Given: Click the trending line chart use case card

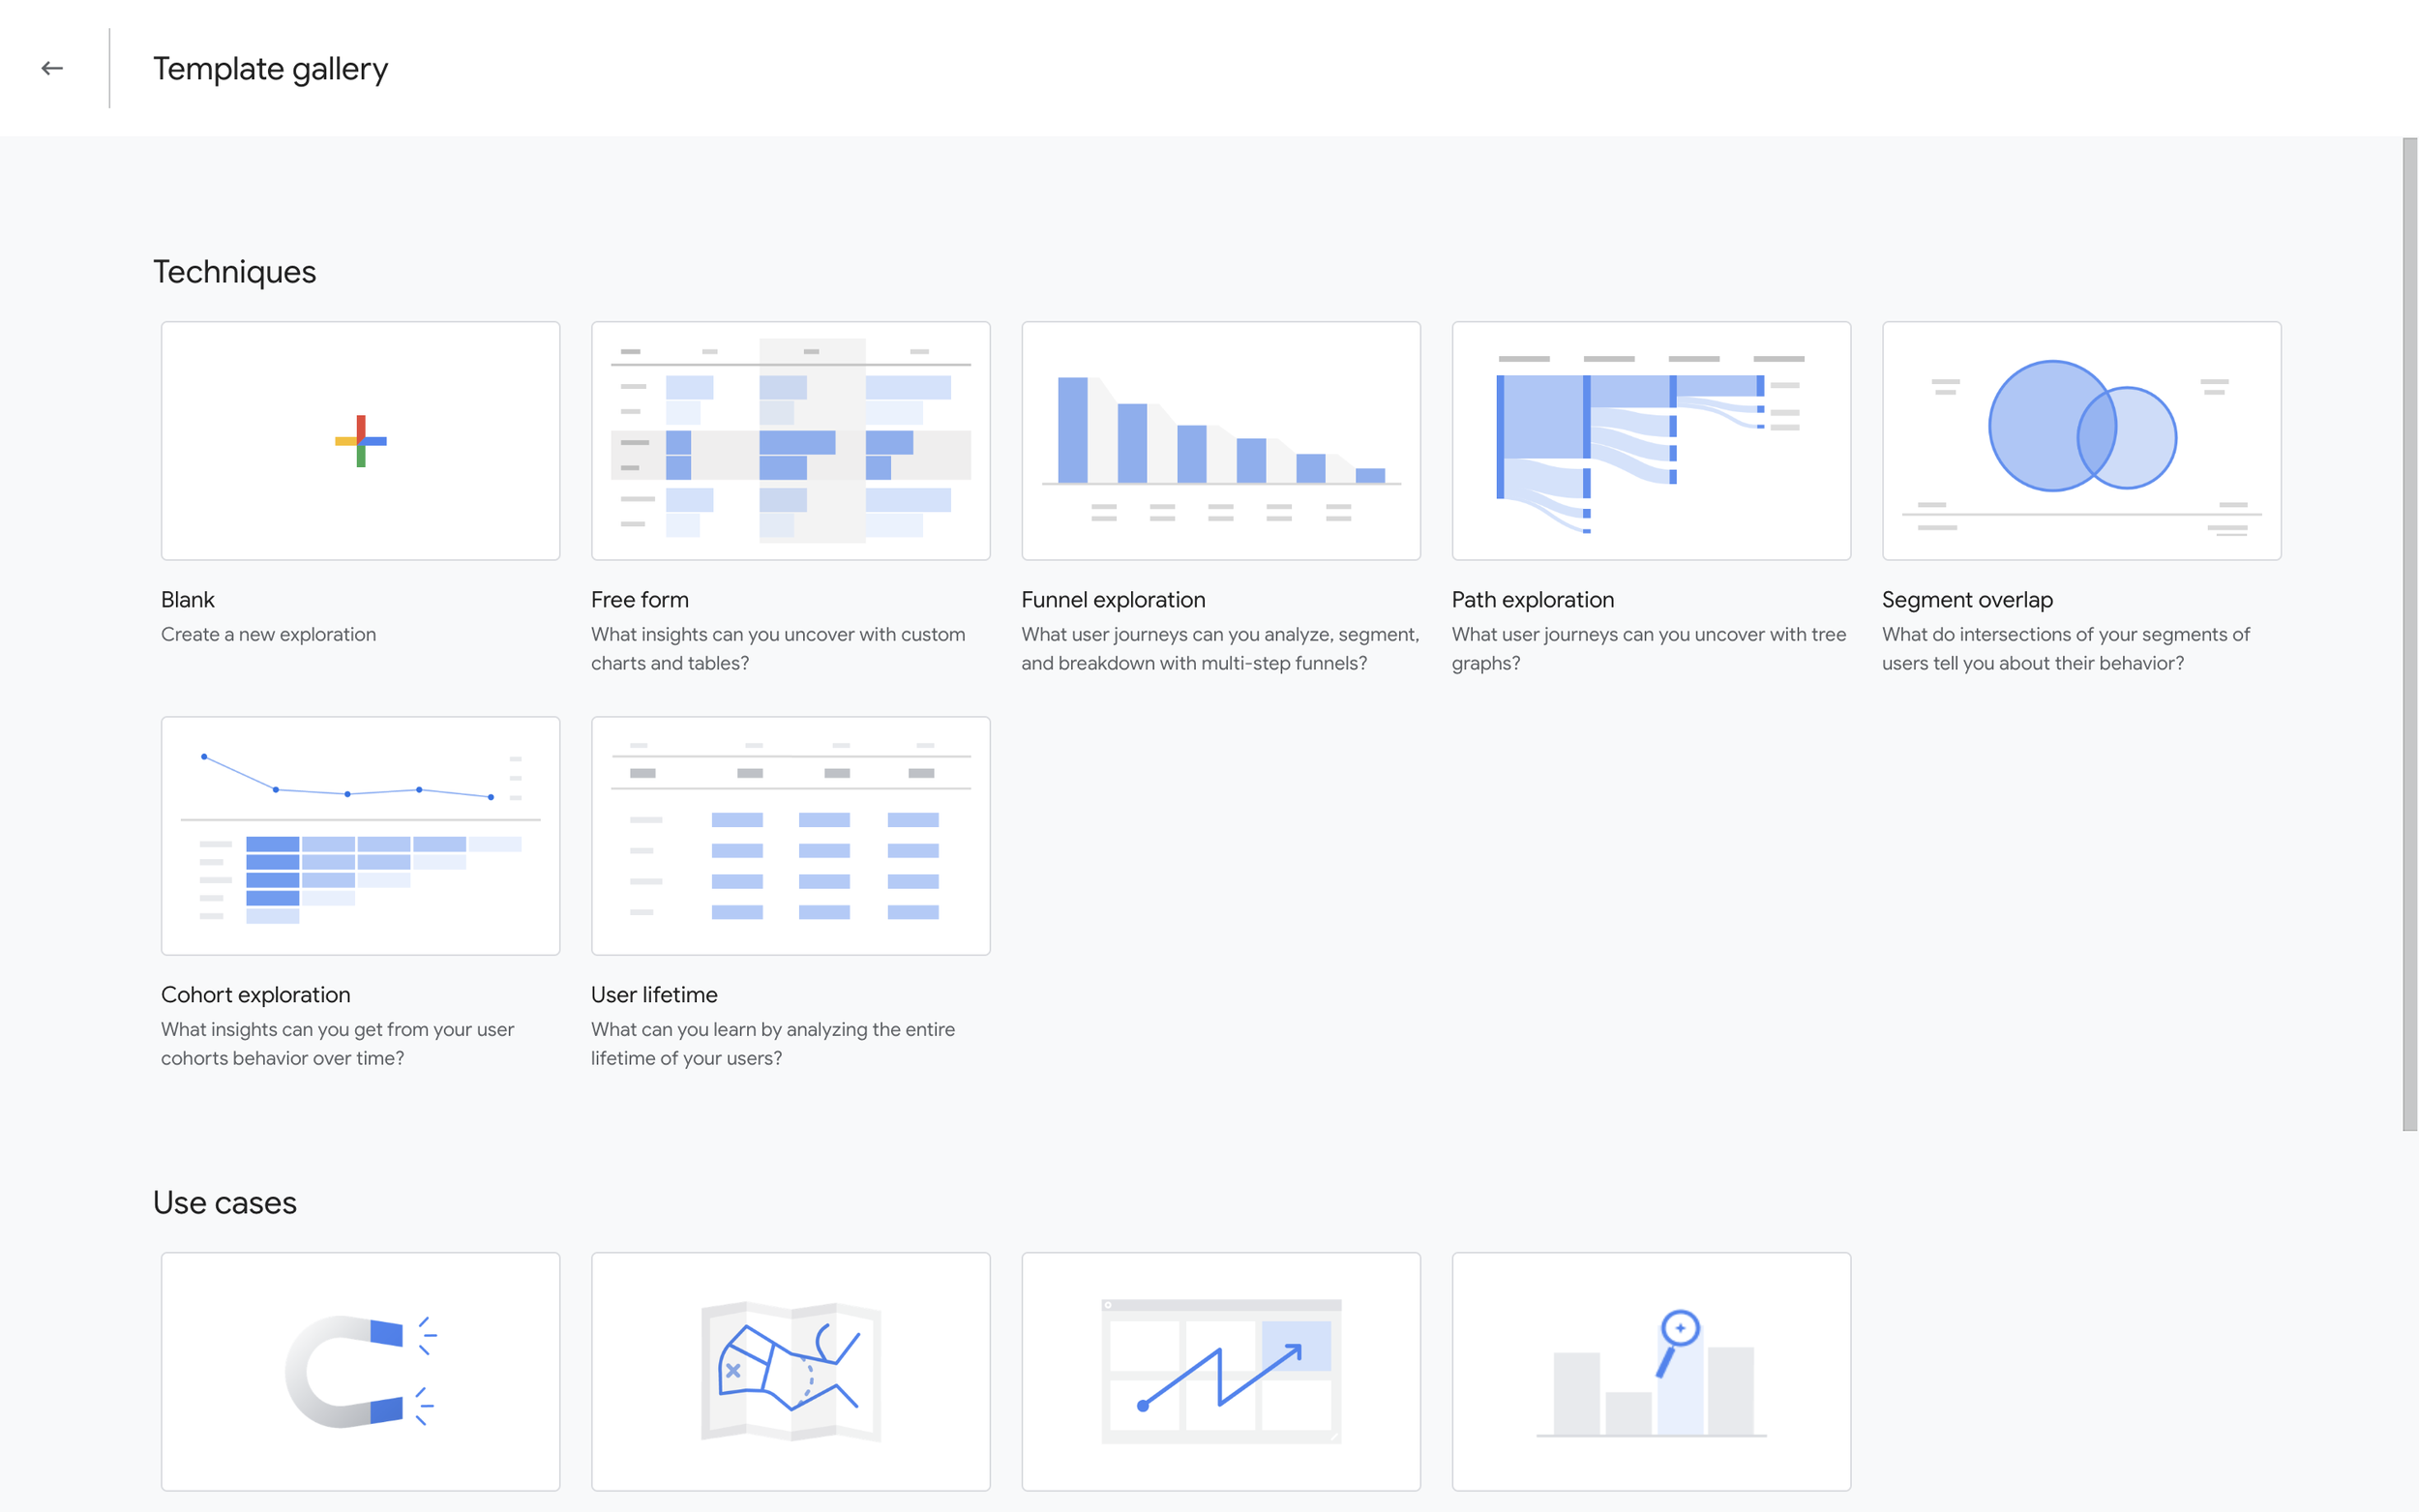Looking at the screenshot, I should (x=1220, y=1371).
